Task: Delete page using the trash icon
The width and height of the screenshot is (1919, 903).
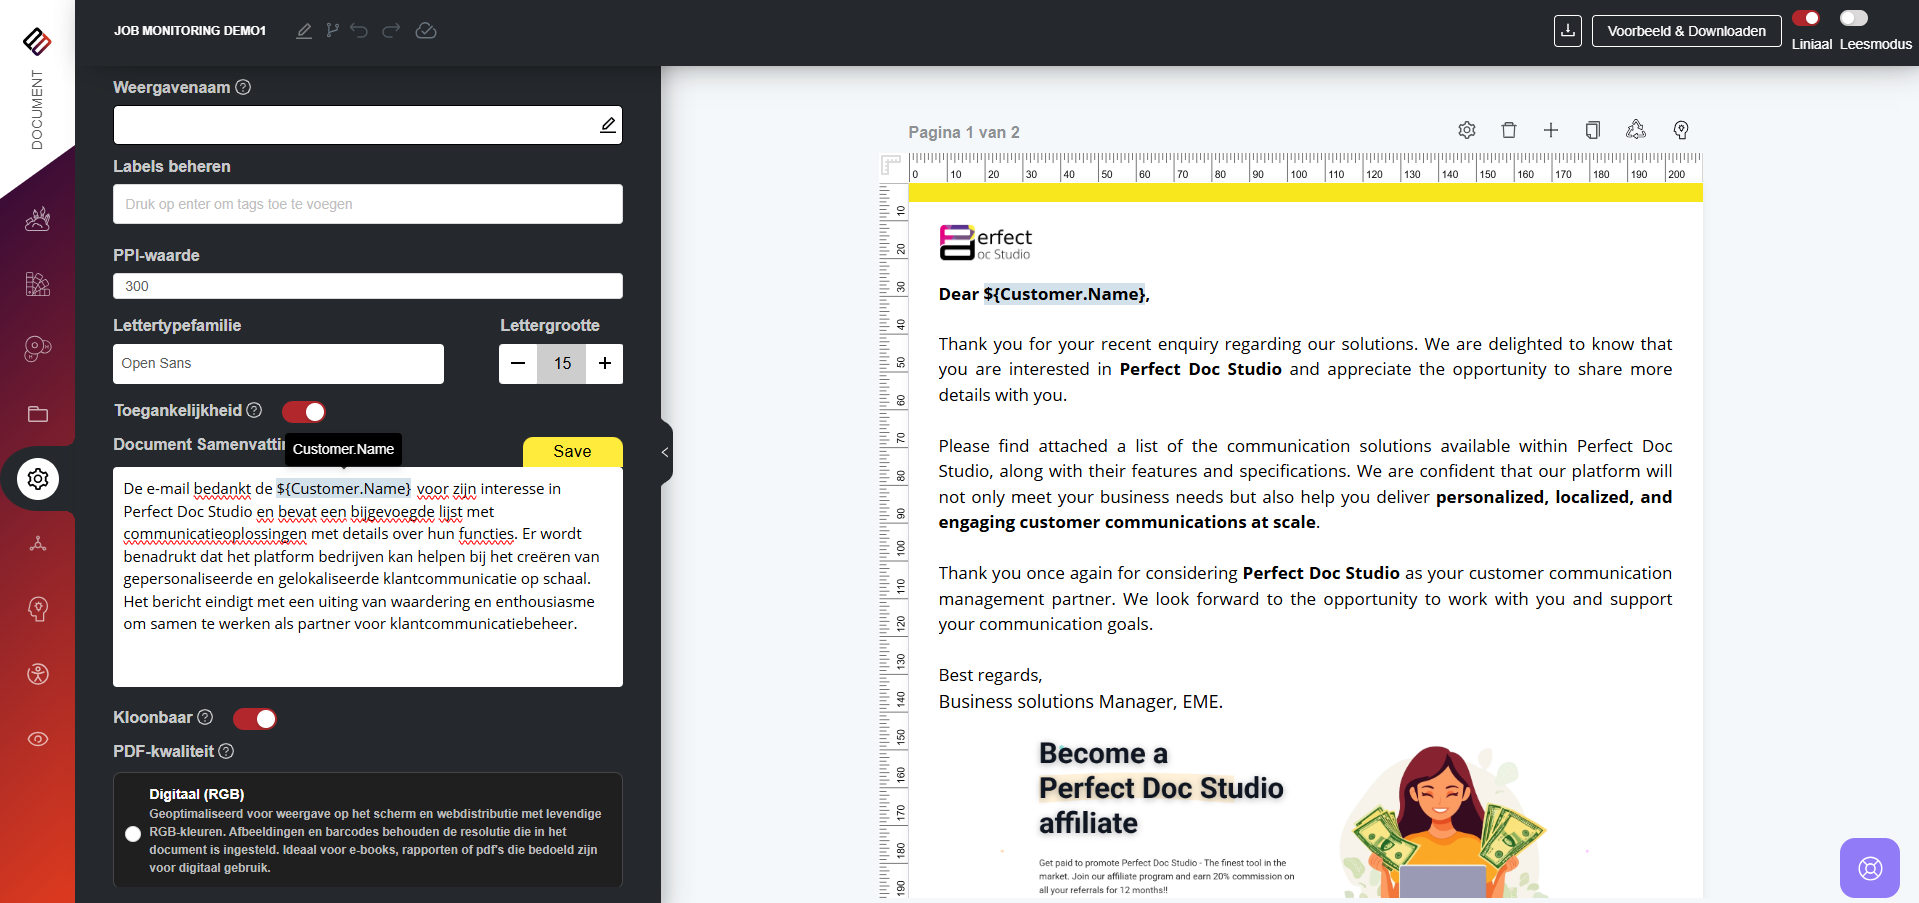Action: [1509, 130]
